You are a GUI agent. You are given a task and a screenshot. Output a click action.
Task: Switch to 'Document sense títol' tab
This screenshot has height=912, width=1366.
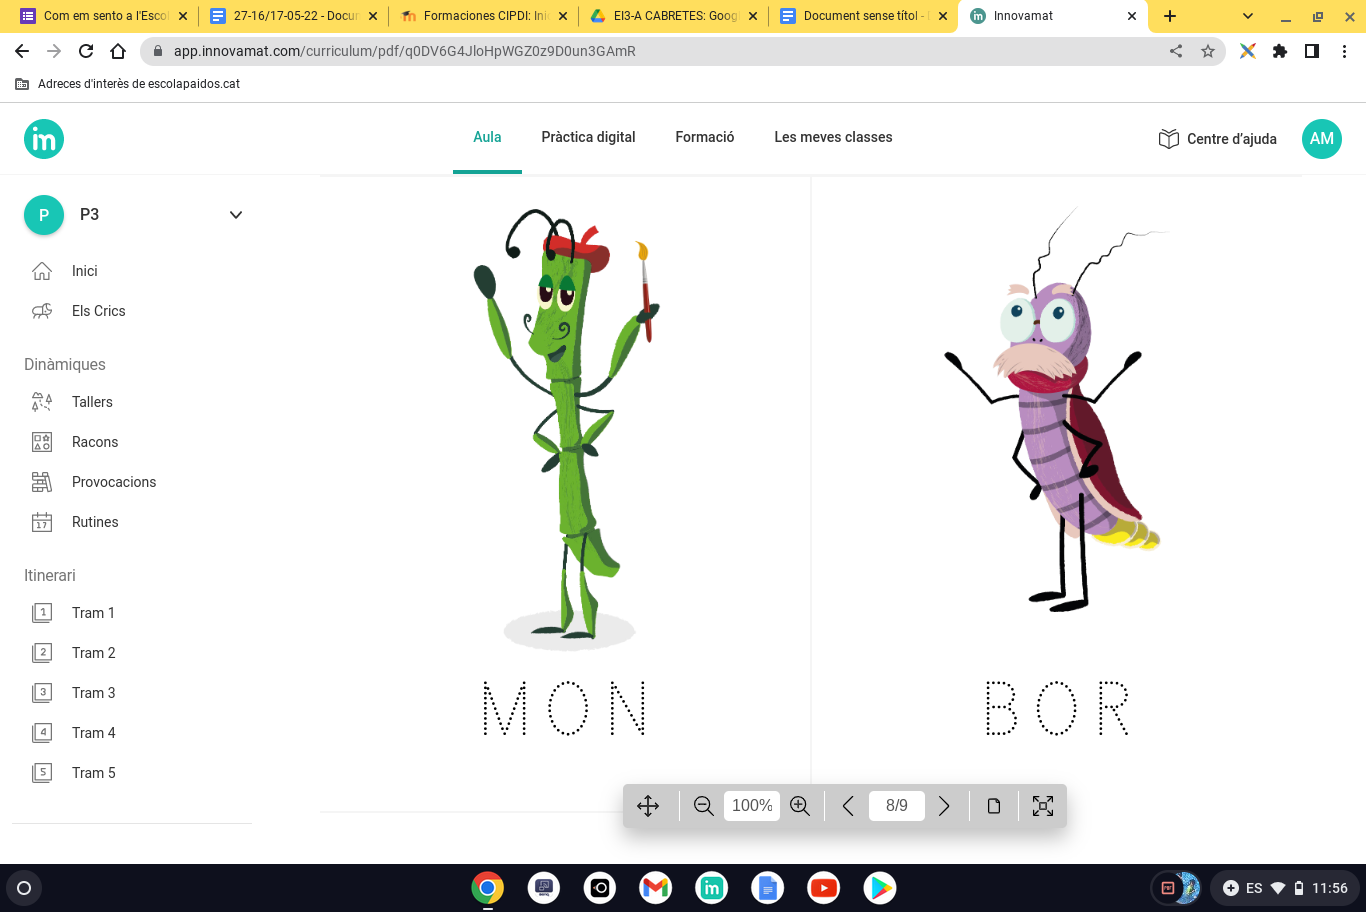coord(864,16)
